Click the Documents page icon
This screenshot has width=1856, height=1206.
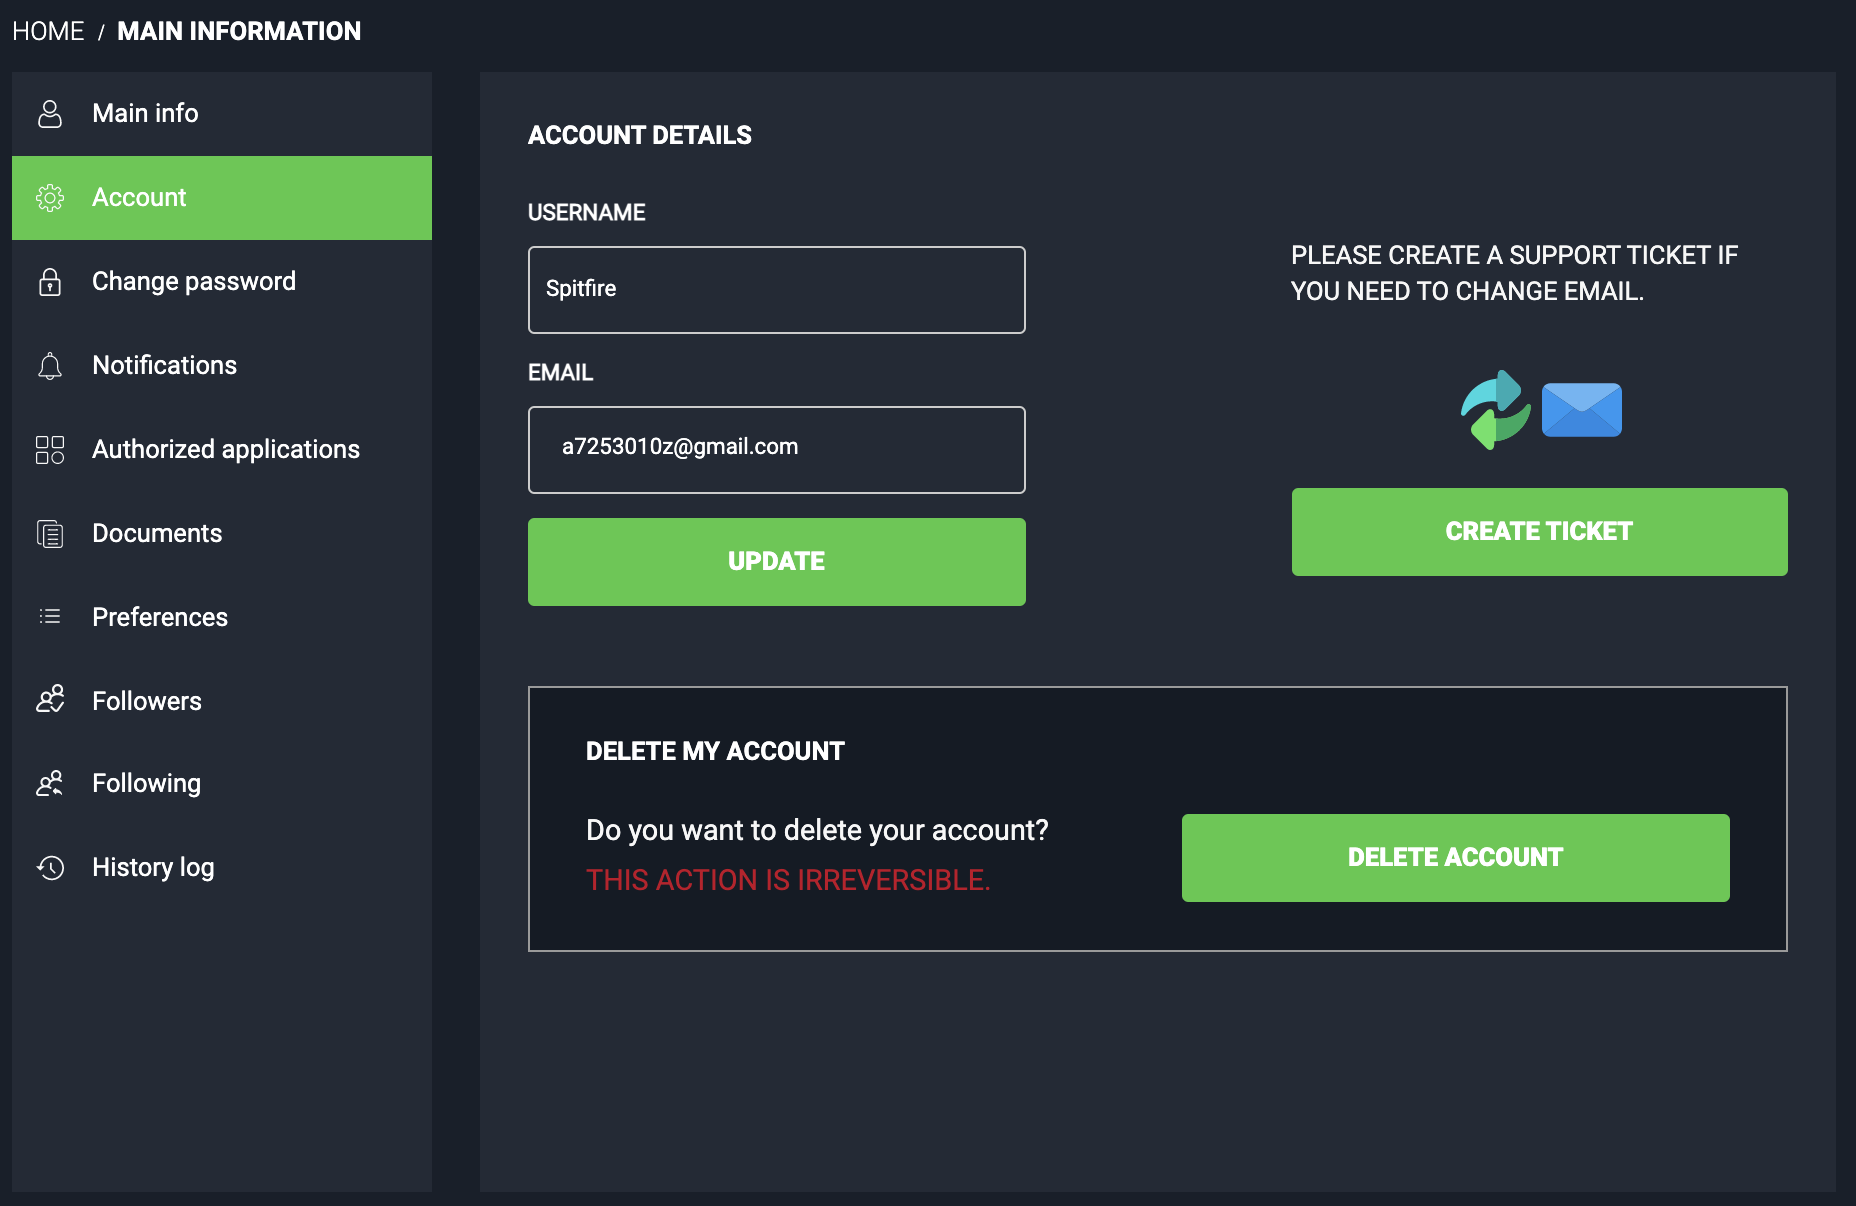pos(50,534)
